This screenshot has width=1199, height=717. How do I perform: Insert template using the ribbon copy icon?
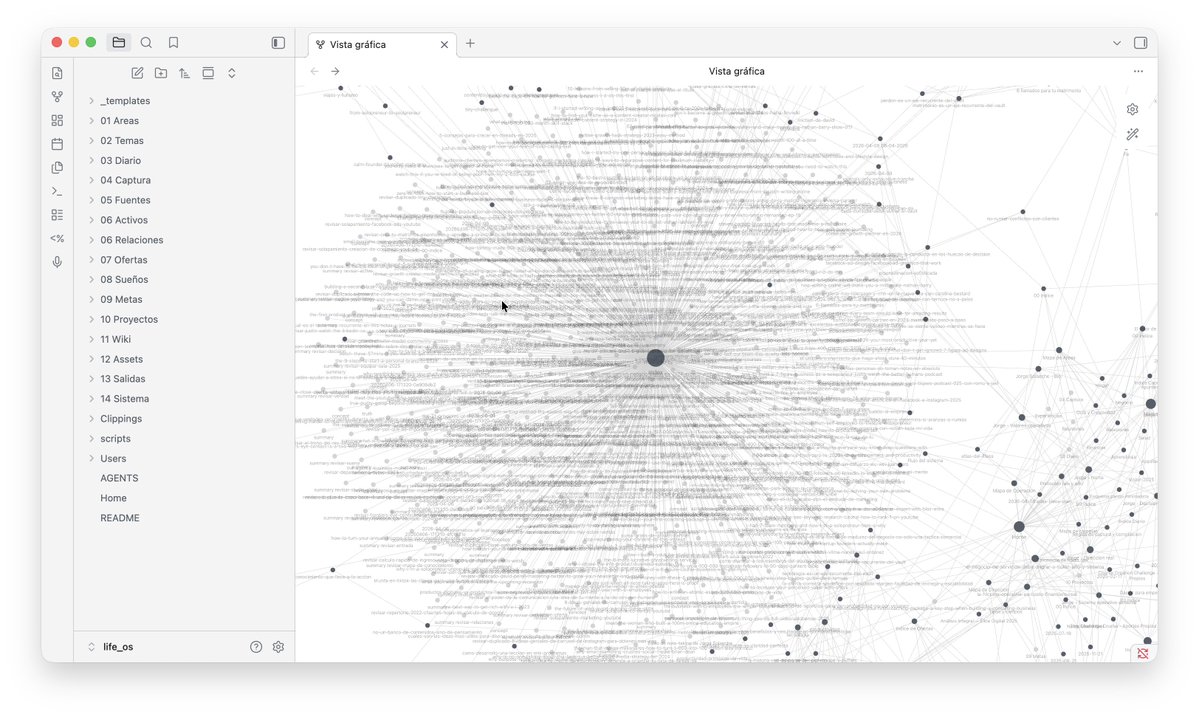57,168
